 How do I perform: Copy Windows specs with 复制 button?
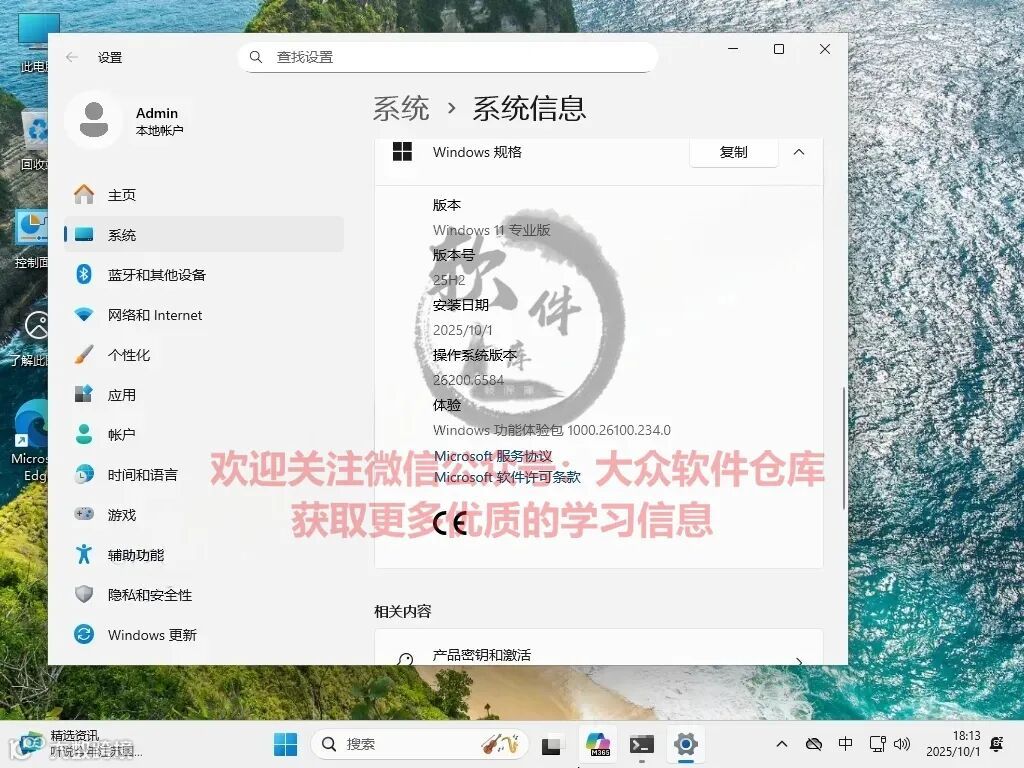[733, 152]
